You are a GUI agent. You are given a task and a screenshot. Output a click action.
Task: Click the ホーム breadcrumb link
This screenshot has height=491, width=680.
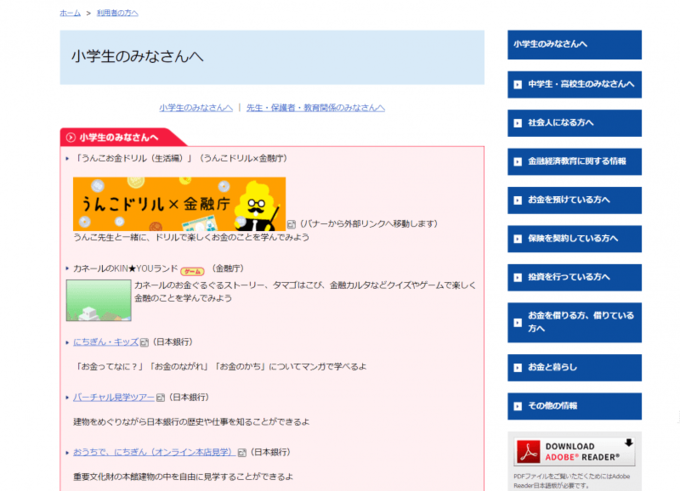(69, 13)
